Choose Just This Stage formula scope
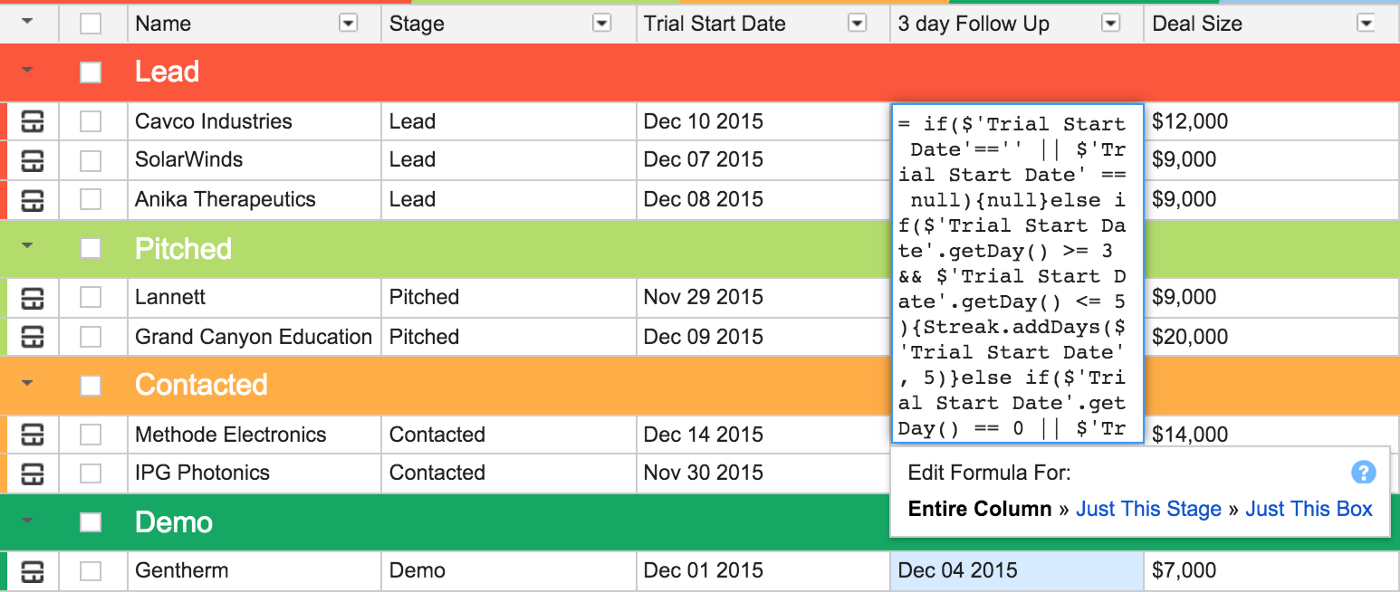The height and width of the screenshot is (592, 1400). [1149, 509]
